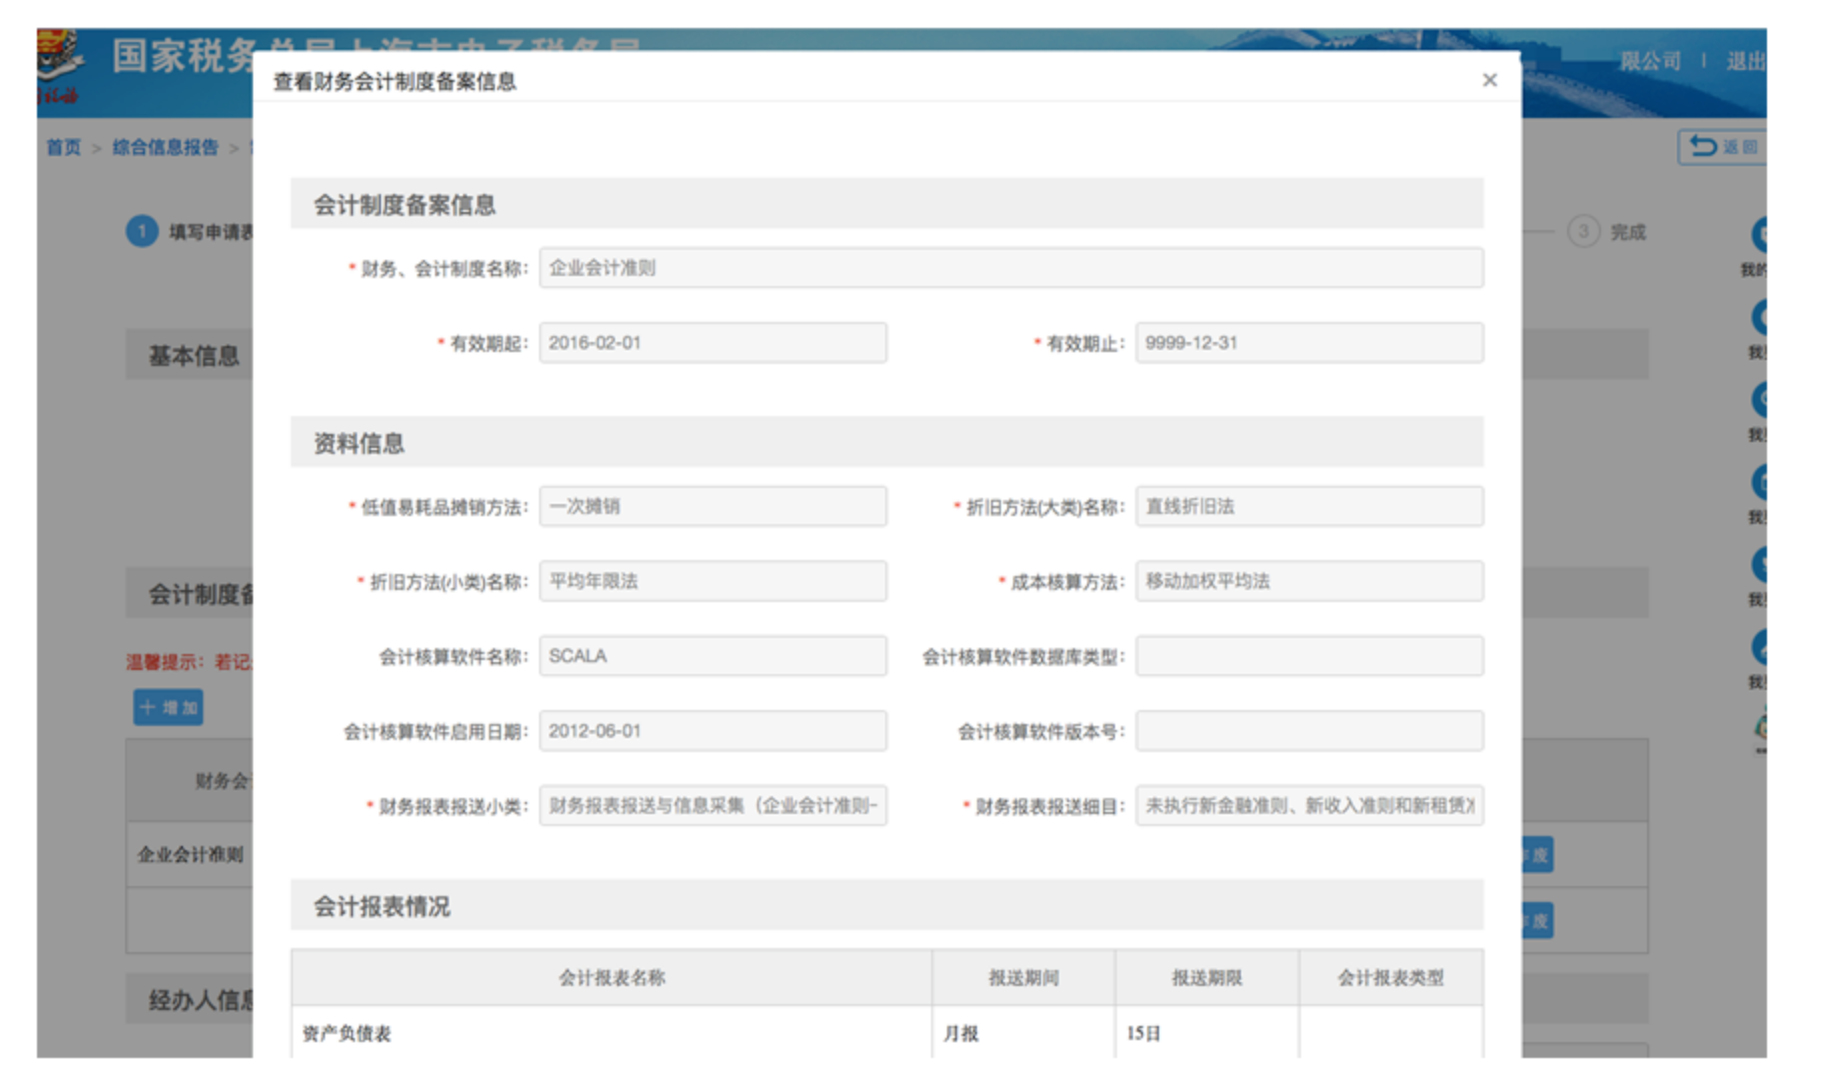Open the 成本核算方法 field

pyautogui.click(x=1308, y=582)
